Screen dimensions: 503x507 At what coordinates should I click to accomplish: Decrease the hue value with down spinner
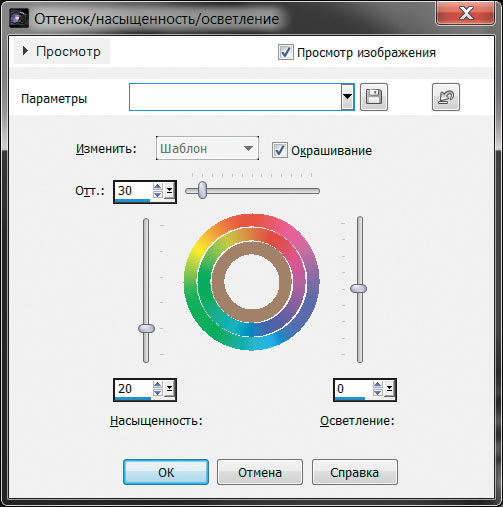point(158,195)
